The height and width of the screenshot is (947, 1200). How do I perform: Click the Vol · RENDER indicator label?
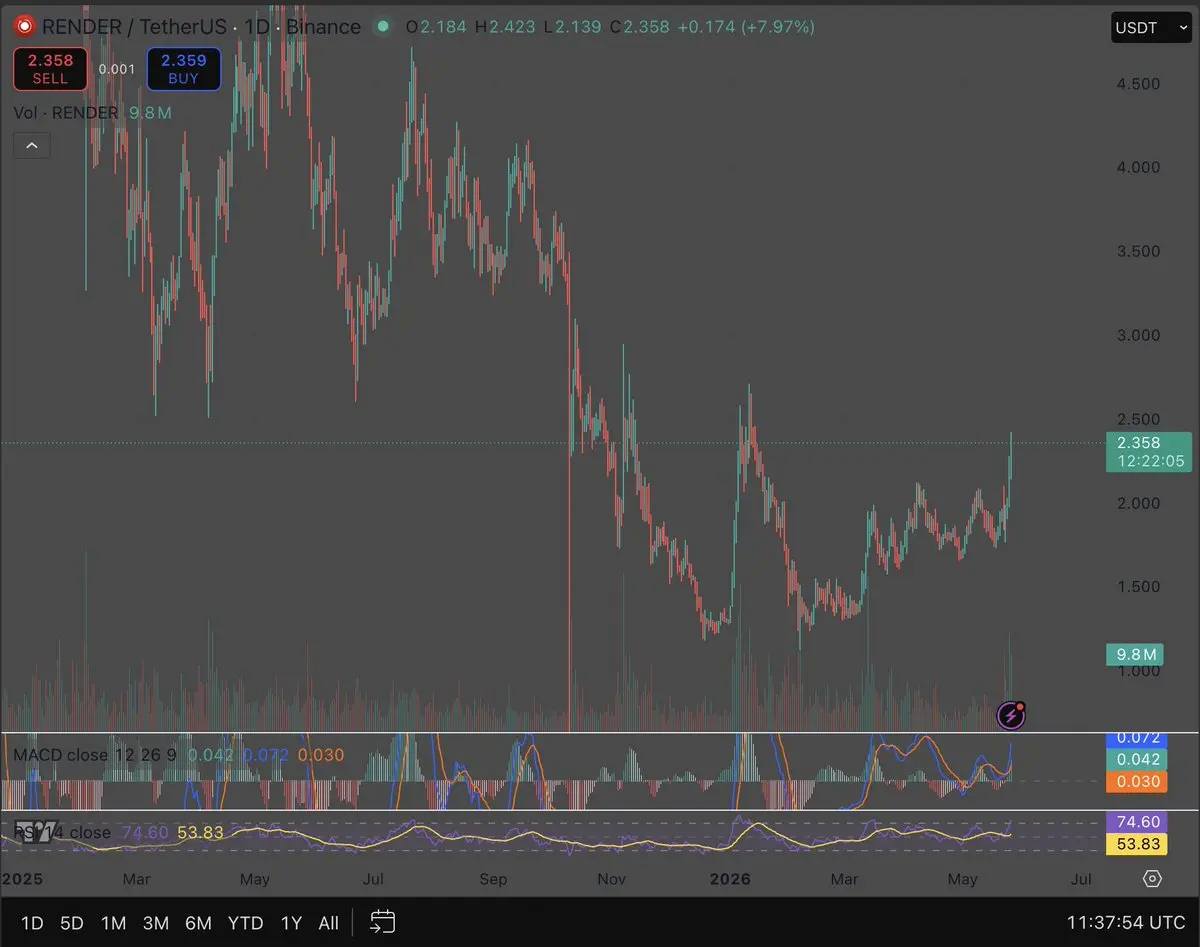pyautogui.click(x=66, y=113)
